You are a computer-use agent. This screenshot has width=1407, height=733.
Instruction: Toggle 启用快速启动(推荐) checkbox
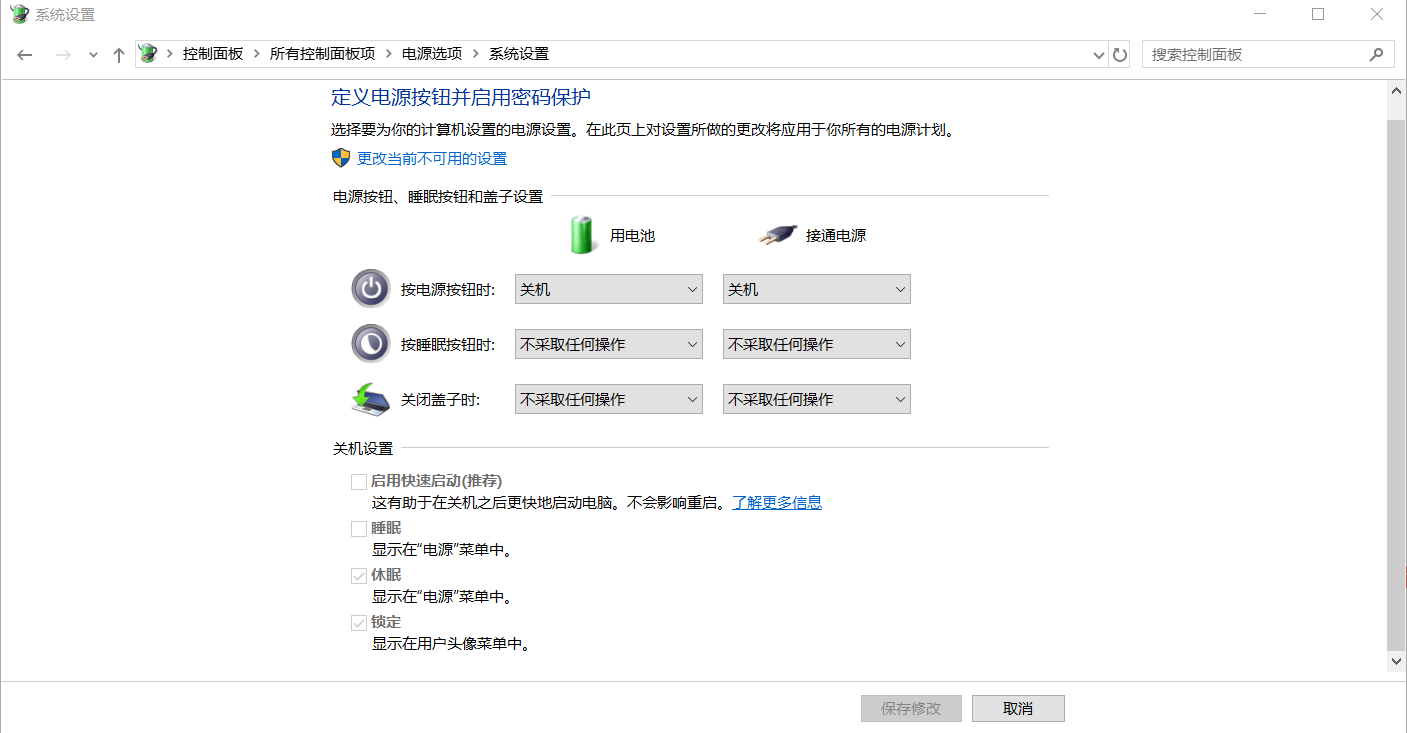[x=359, y=481]
